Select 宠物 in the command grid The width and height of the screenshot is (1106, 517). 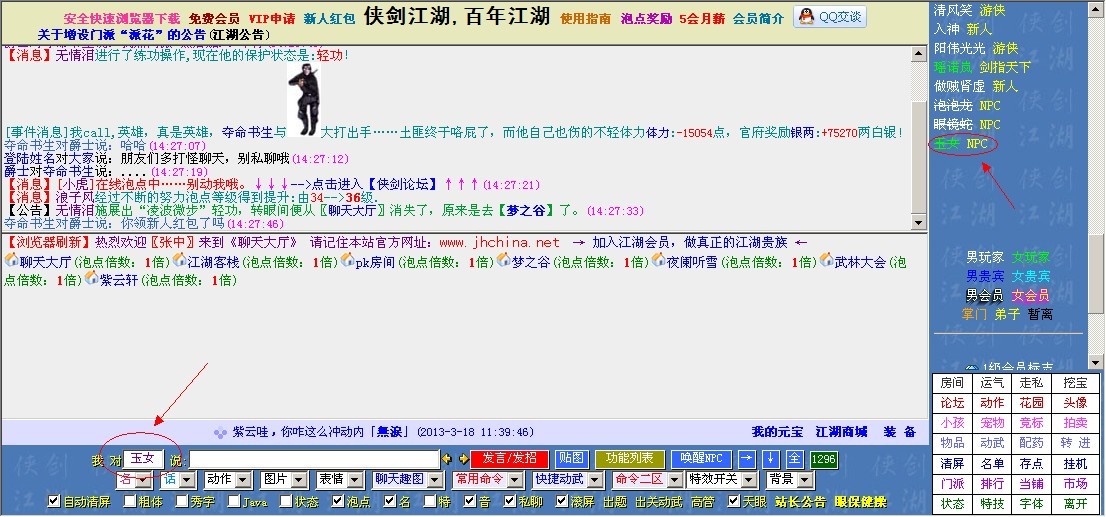(x=992, y=423)
